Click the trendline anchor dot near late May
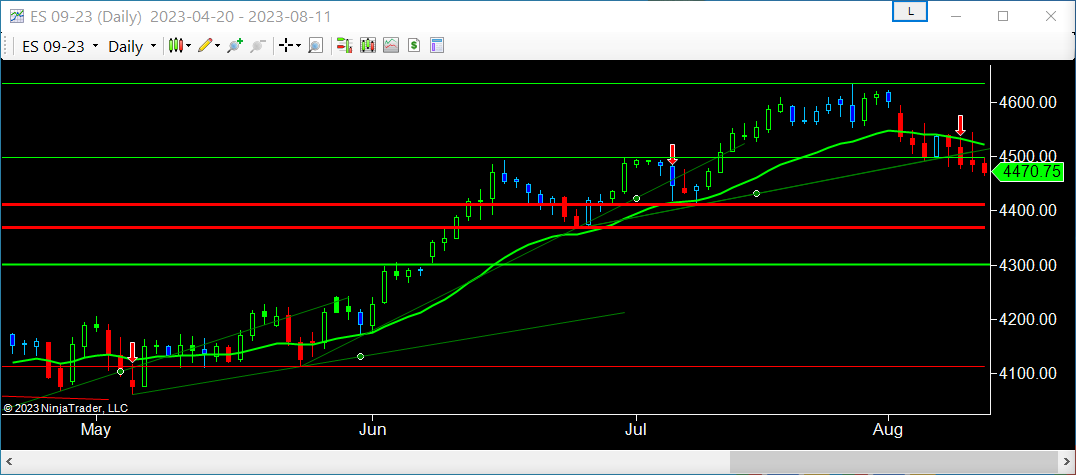This screenshot has height=475, width=1076. click(x=361, y=356)
